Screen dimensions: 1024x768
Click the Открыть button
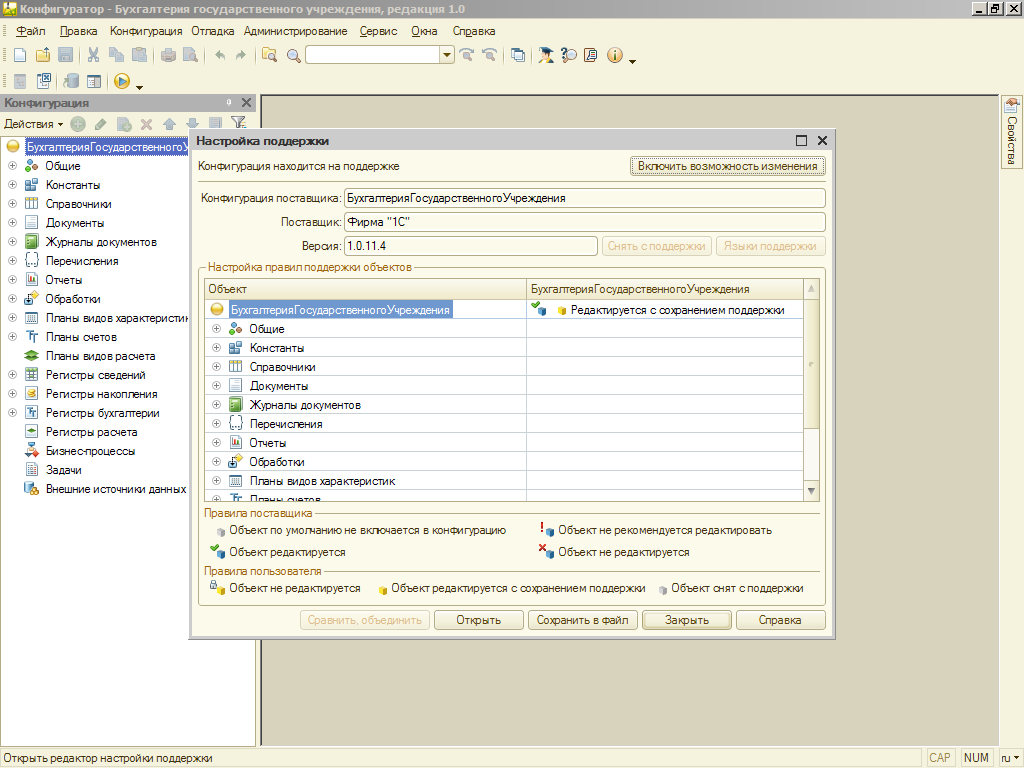click(479, 620)
